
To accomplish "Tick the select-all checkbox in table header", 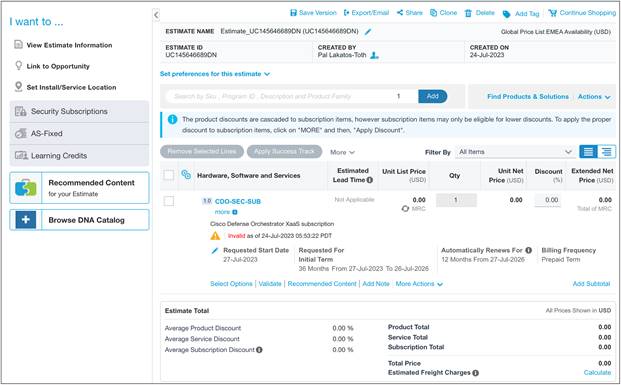I will tap(169, 175).
